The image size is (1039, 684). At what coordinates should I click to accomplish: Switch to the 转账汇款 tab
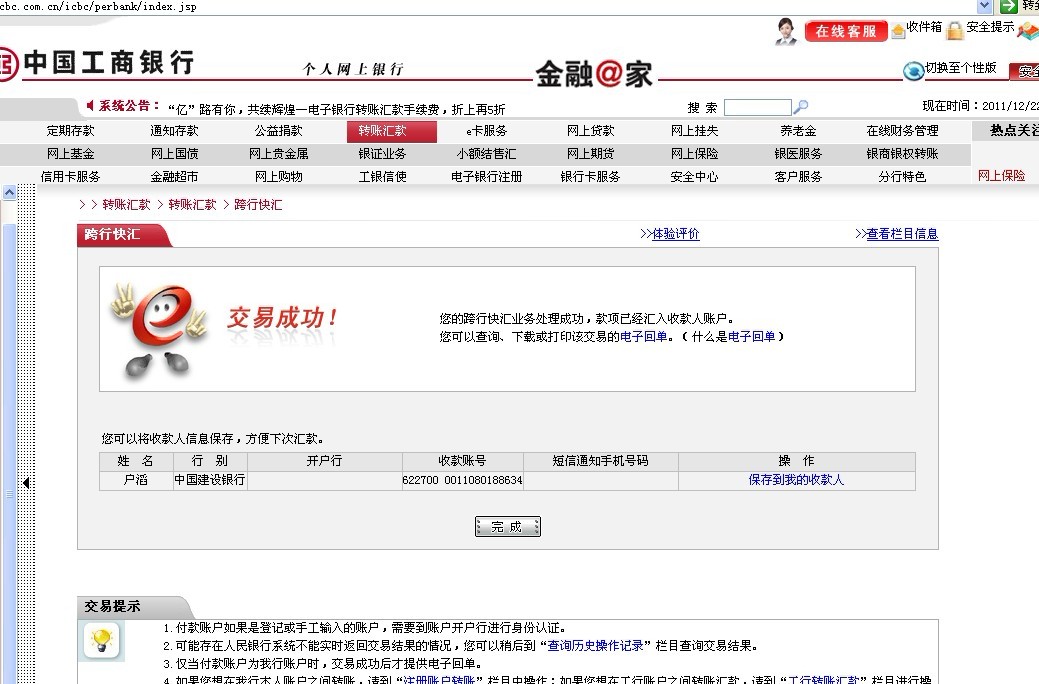(x=390, y=130)
